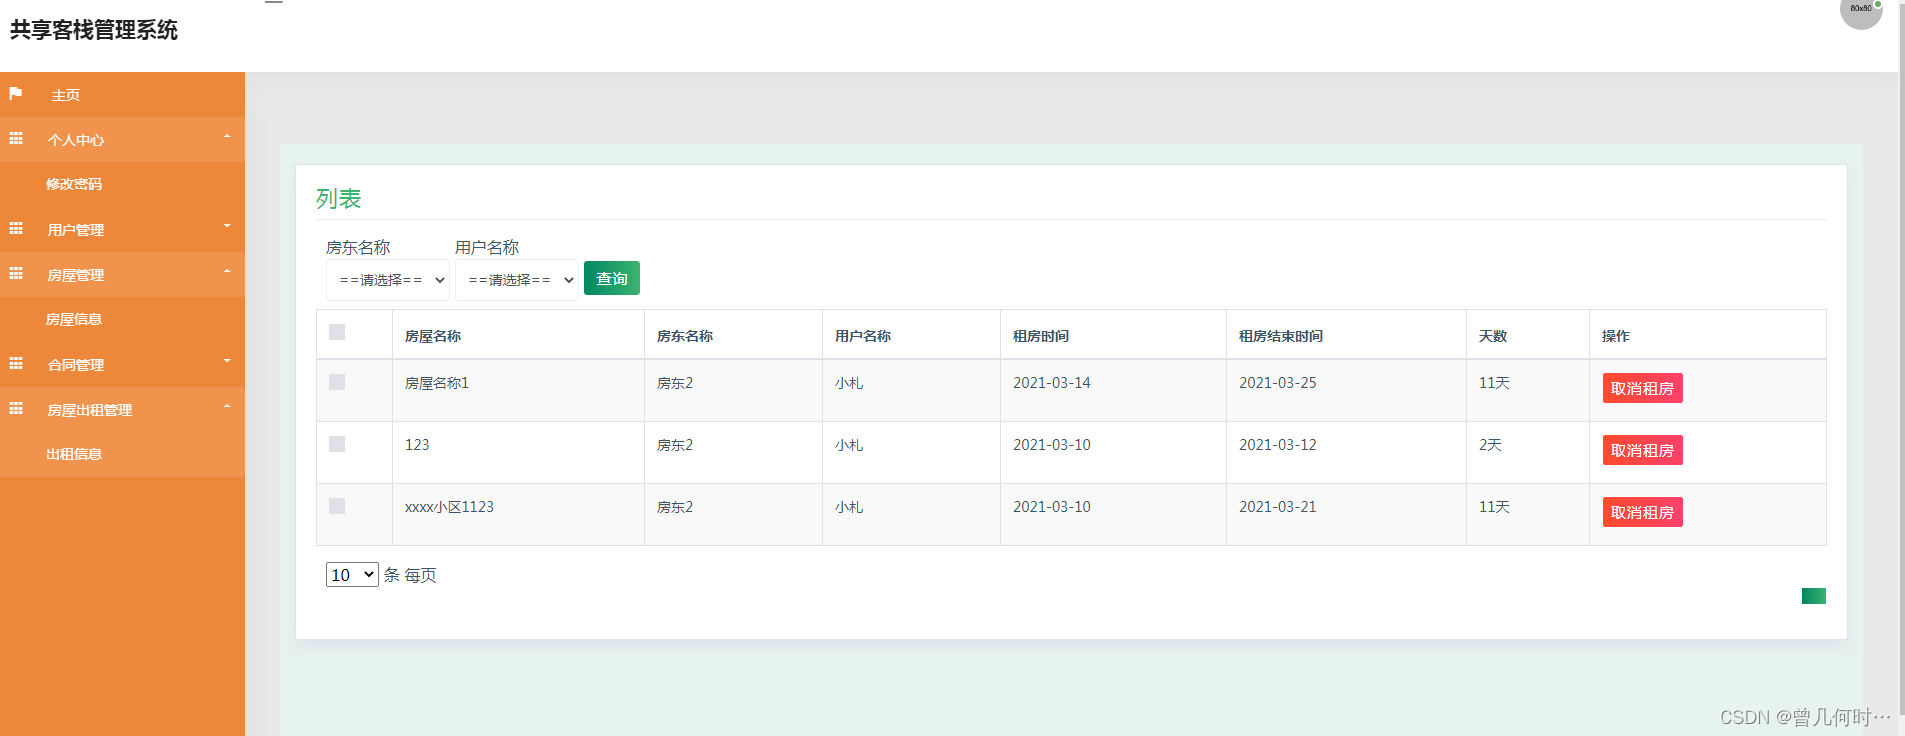Click the end date 2021-03-25
The image size is (1905, 736).
[x=1278, y=383]
